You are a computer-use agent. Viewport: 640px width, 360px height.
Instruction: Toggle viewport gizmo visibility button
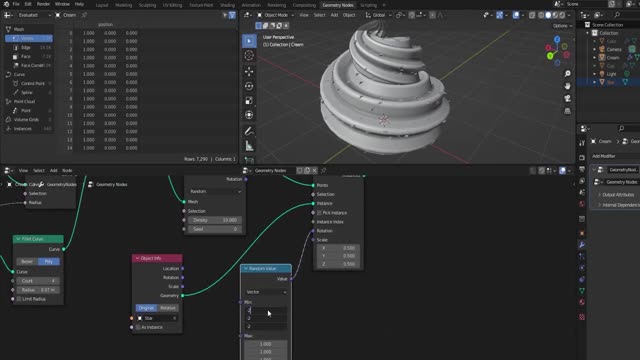tap(500, 15)
